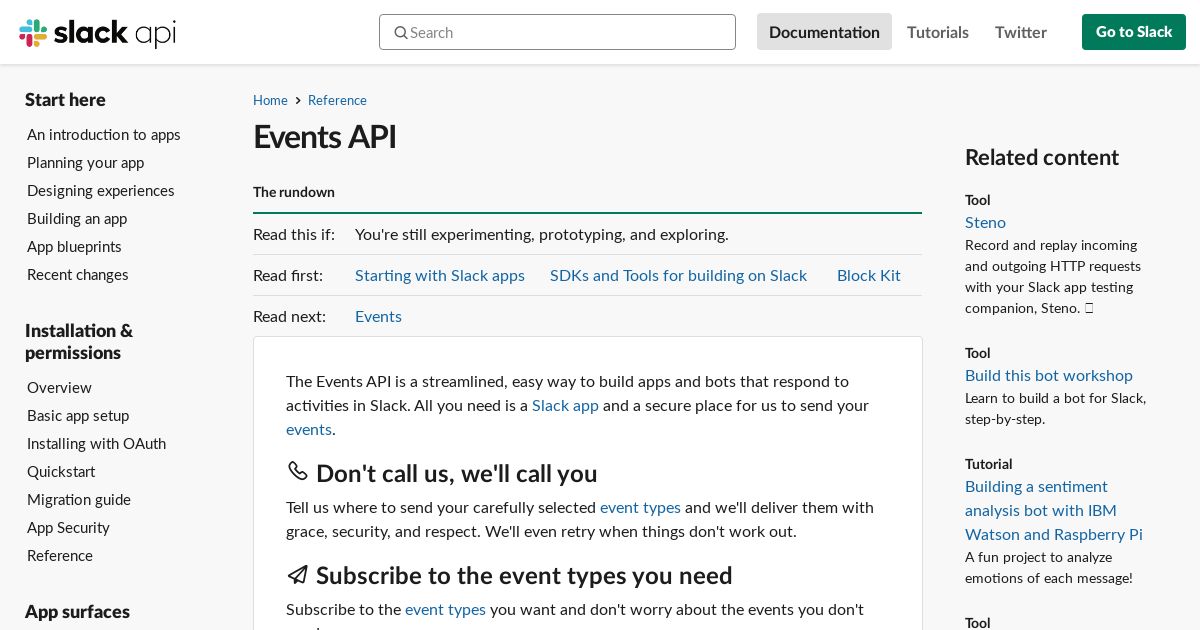Click the 'Slack app' inline link
Screen dimensions: 1200x630
pos(565,405)
